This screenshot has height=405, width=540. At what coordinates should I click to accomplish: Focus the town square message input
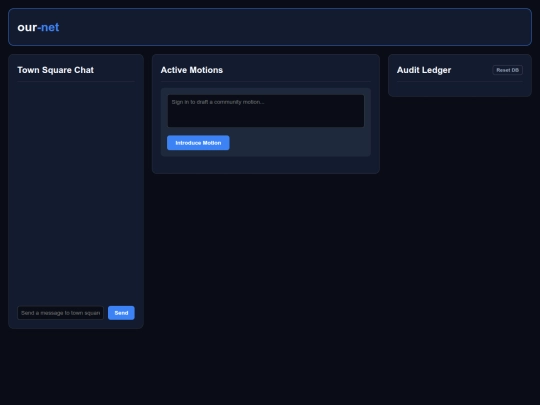[60, 313]
